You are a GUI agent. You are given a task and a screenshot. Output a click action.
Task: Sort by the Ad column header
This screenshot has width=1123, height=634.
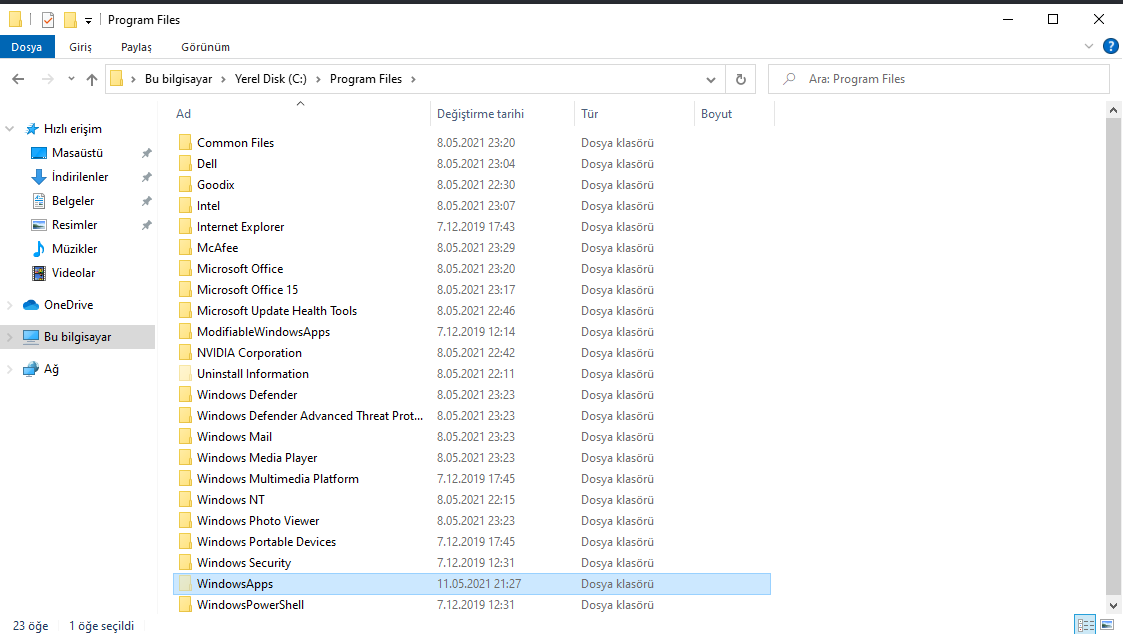pyautogui.click(x=183, y=114)
